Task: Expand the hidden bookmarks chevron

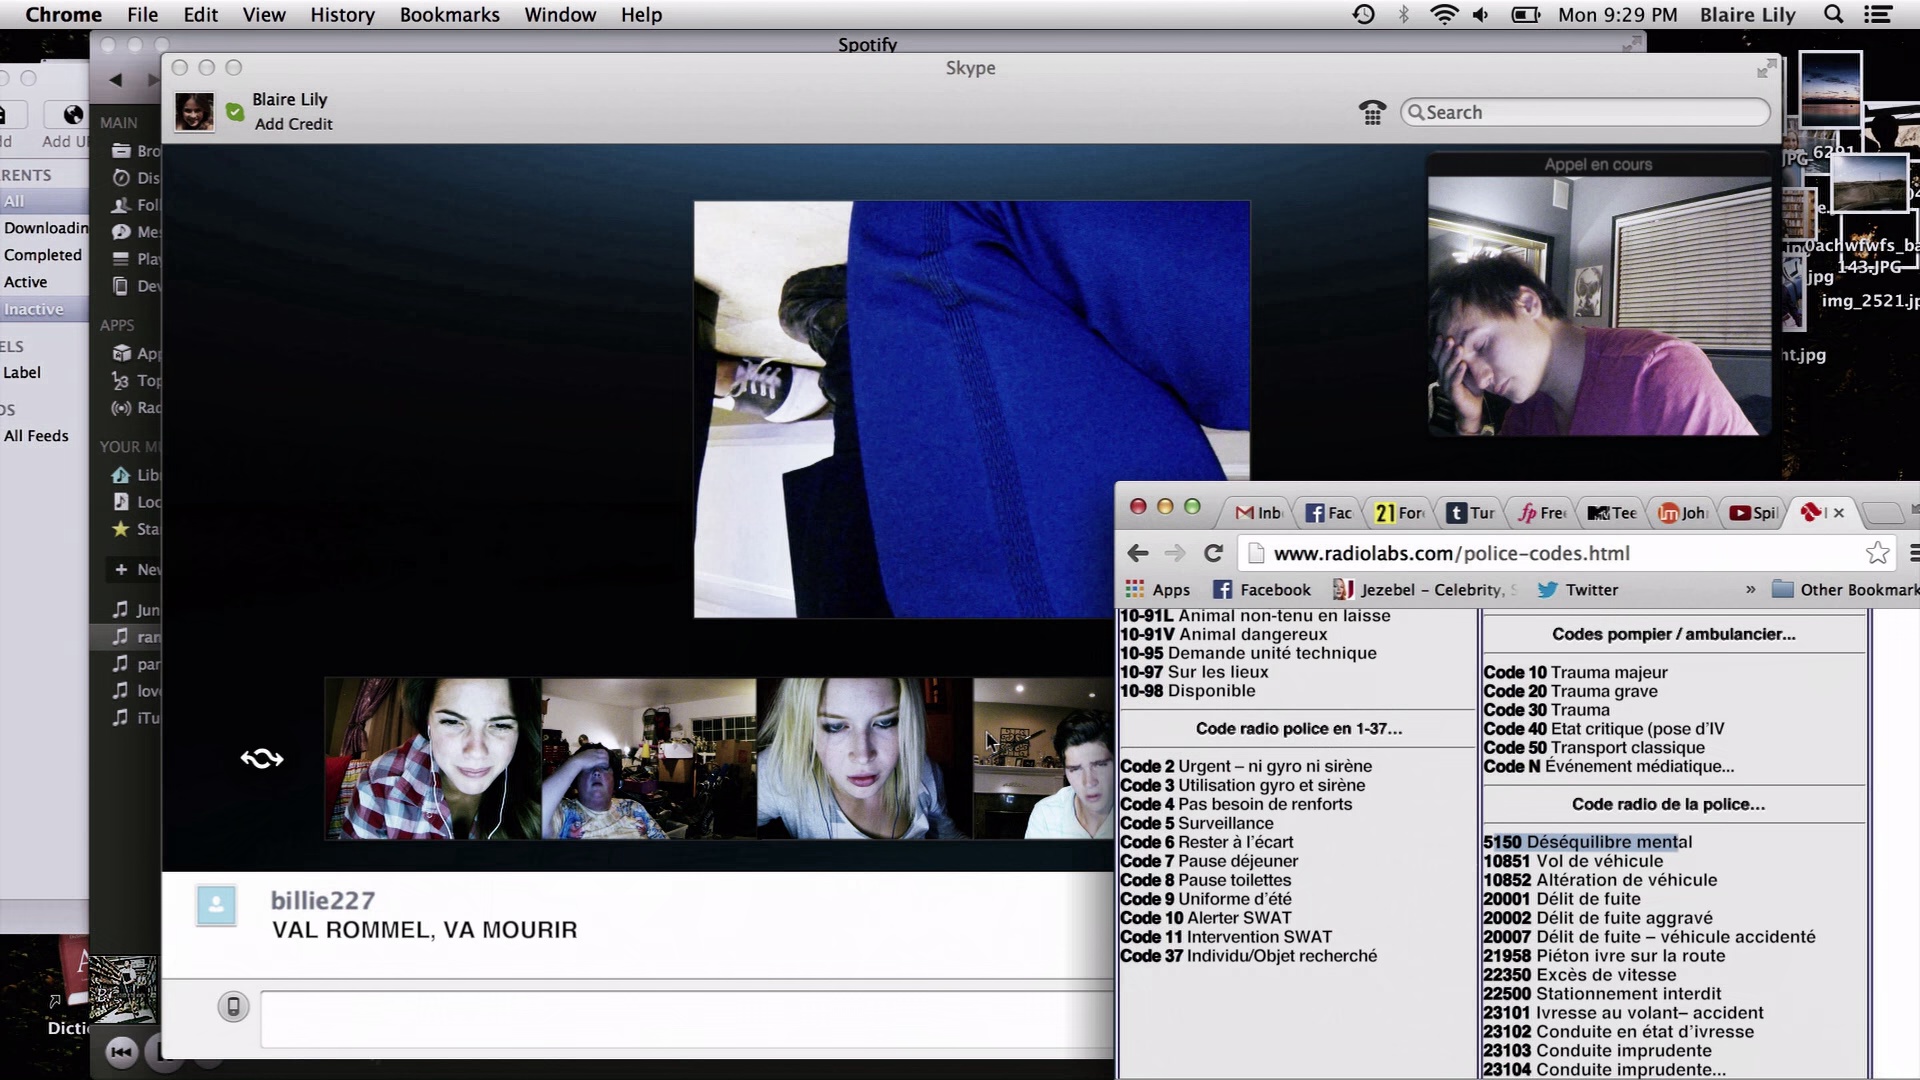Action: pyautogui.click(x=1750, y=589)
